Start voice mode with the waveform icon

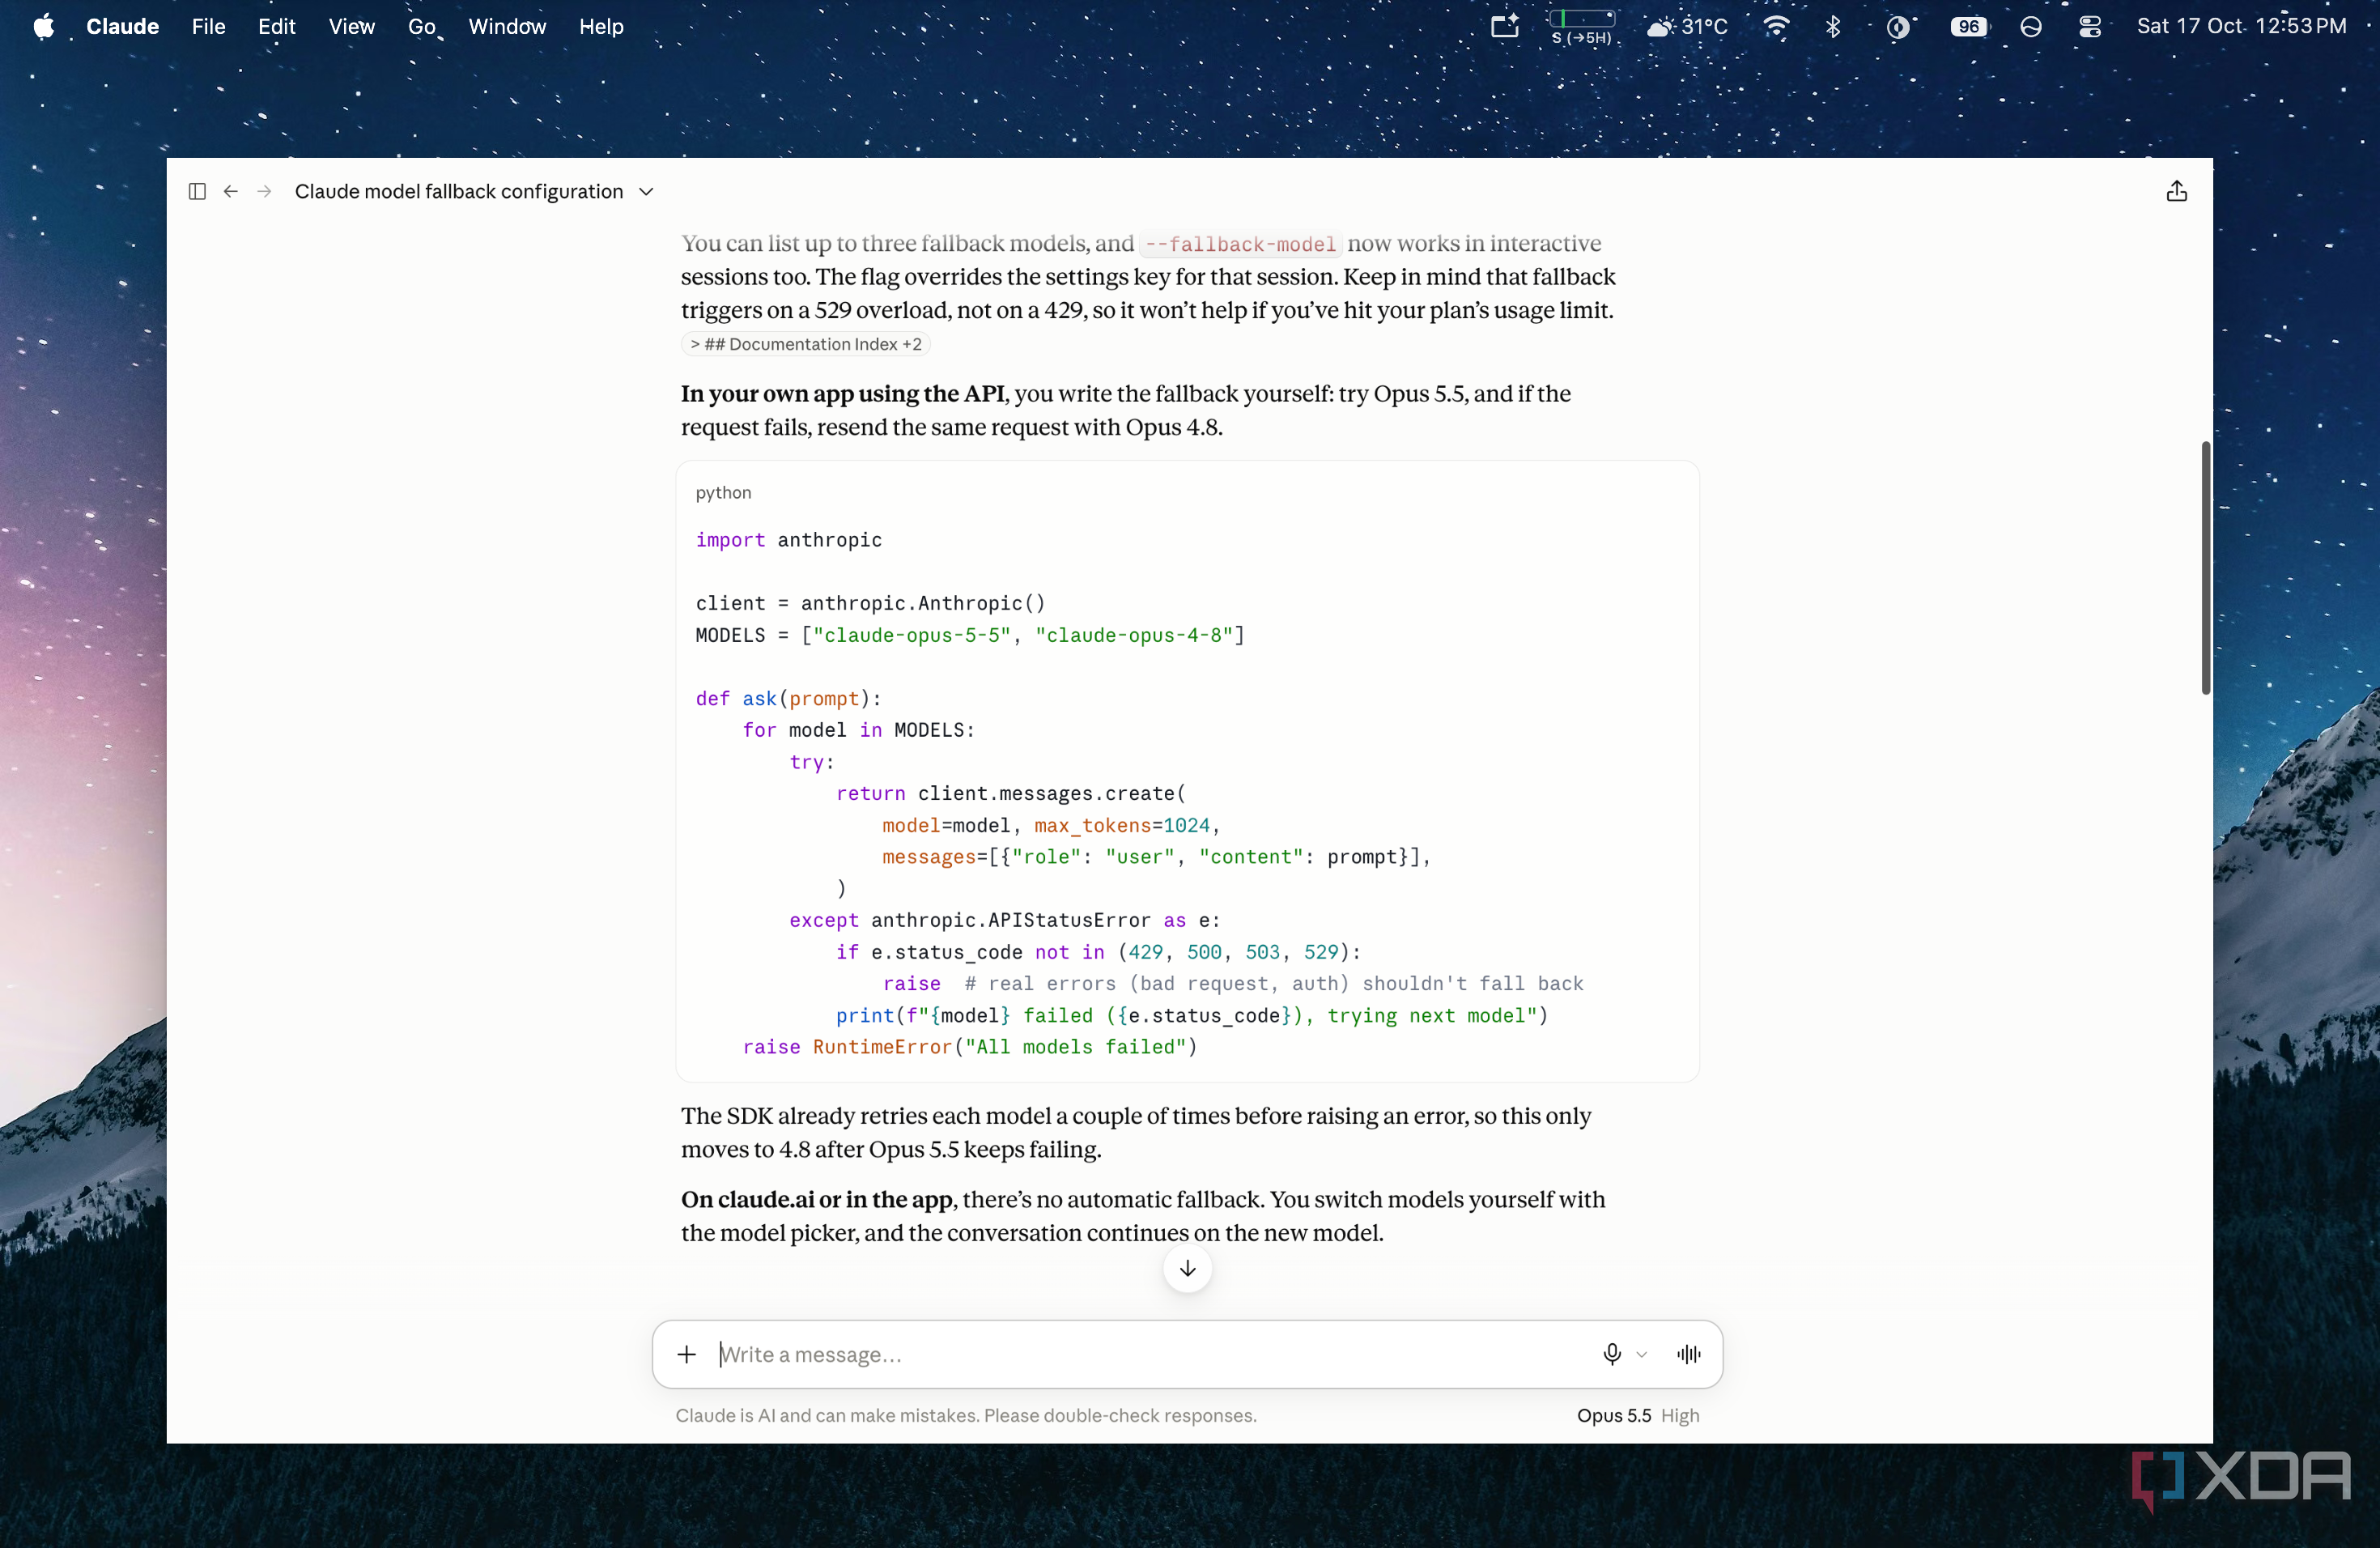[1689, 1354]
